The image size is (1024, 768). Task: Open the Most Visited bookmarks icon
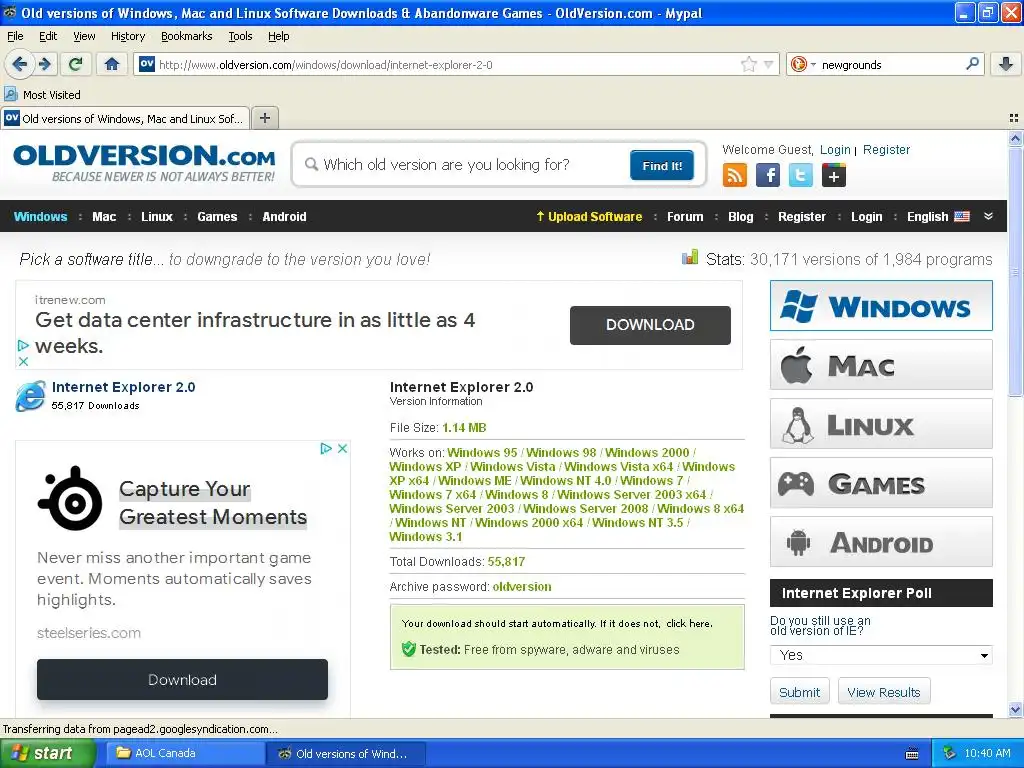10,94
